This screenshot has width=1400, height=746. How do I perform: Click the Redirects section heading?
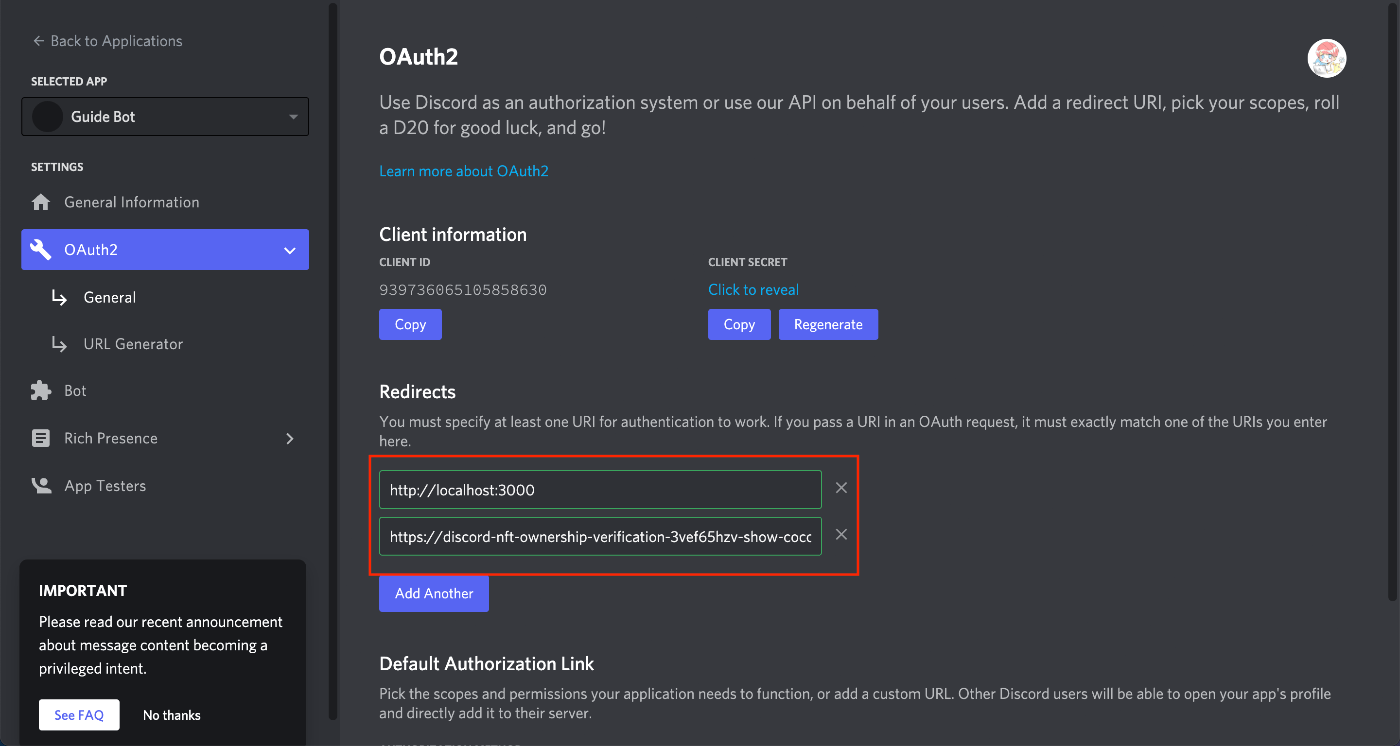coord(417,392)
